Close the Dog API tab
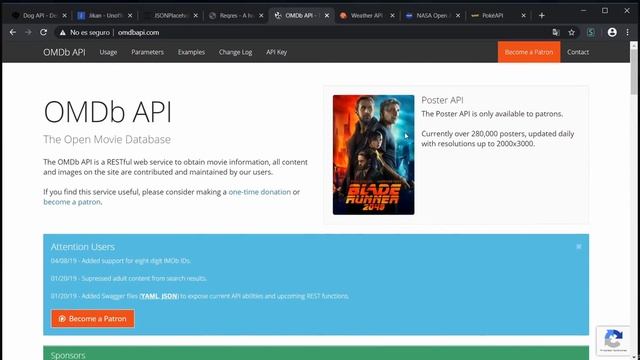 click(x=64, y=16)
